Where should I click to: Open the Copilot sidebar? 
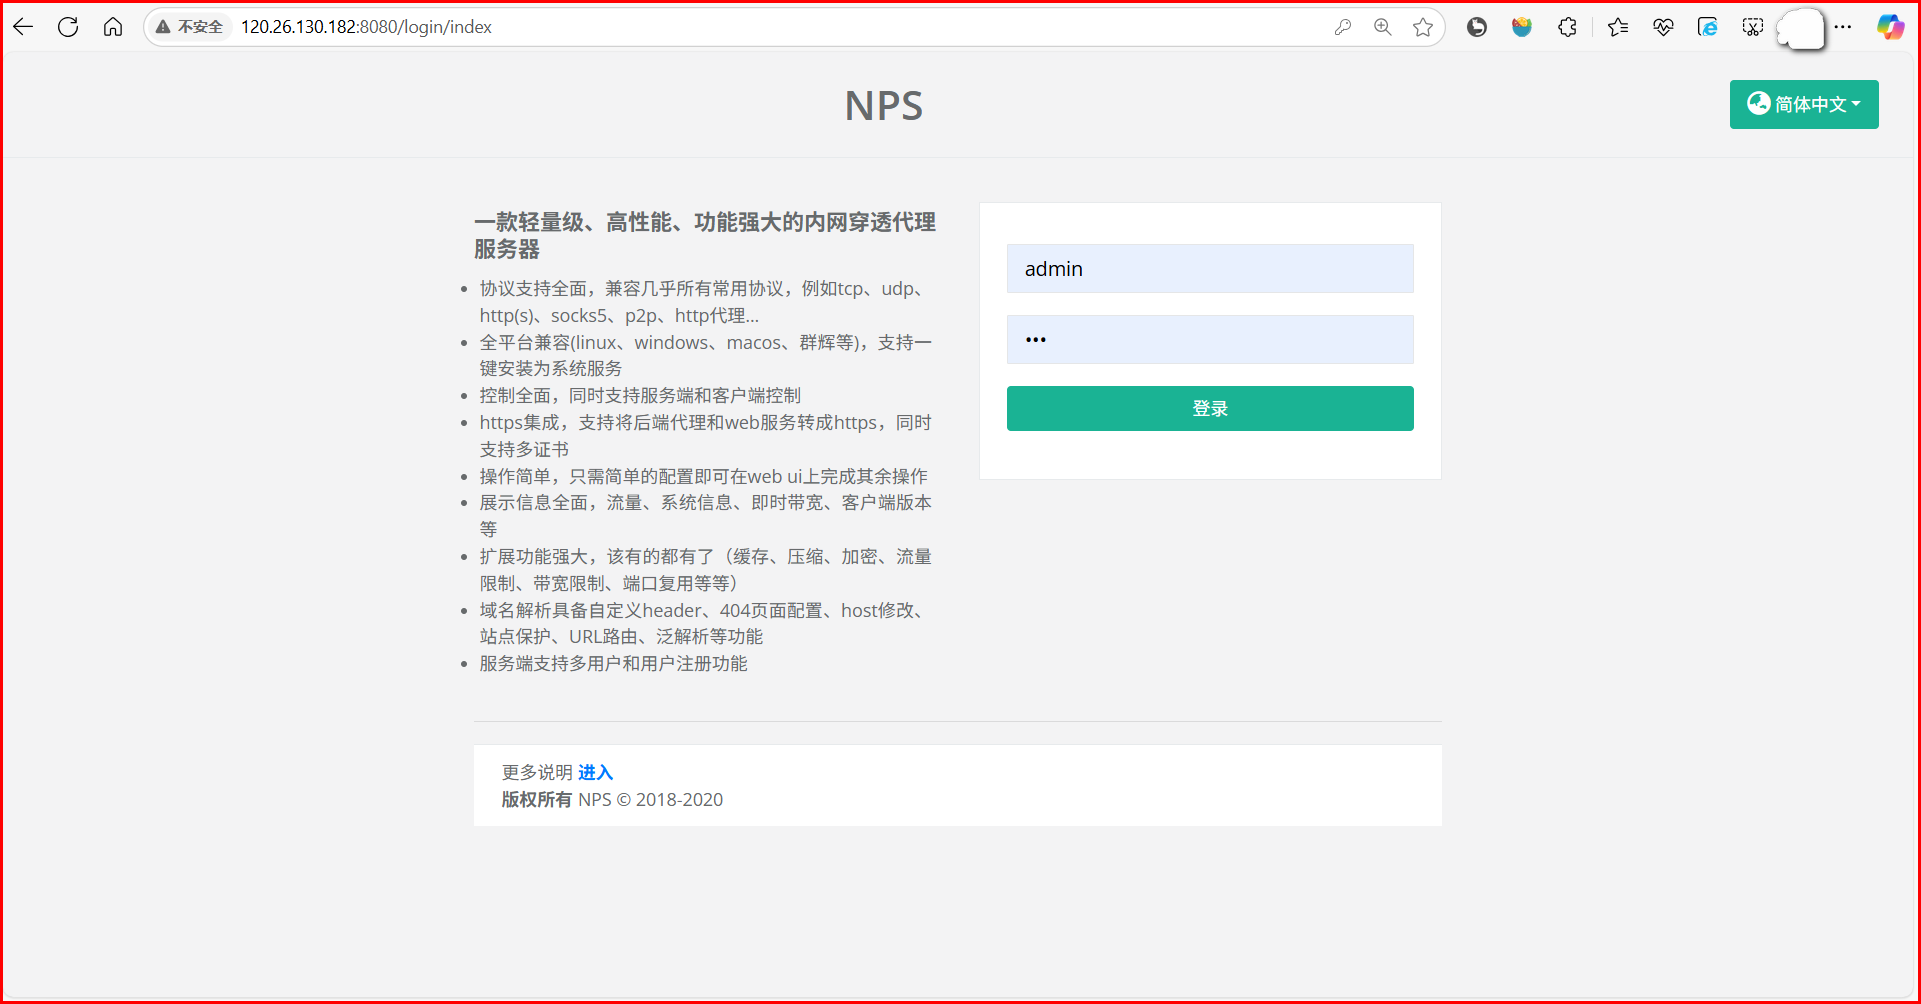[x=1890, y=27]
